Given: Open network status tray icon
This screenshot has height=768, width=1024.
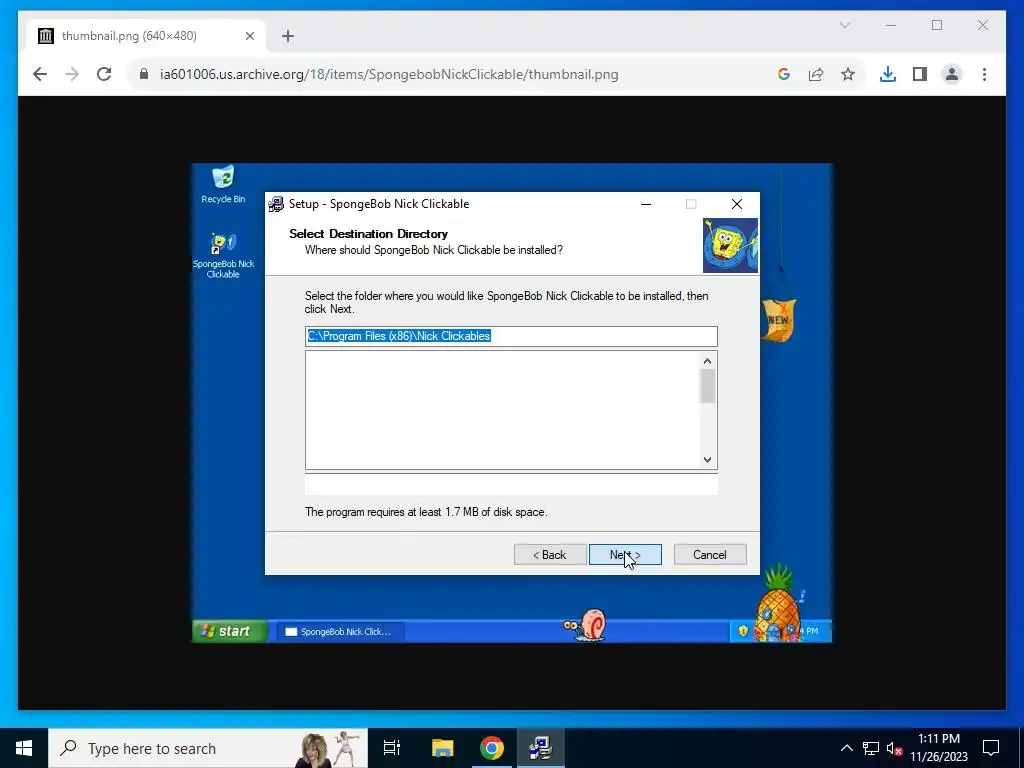Looking at the screenshot, I should [871, 748].
